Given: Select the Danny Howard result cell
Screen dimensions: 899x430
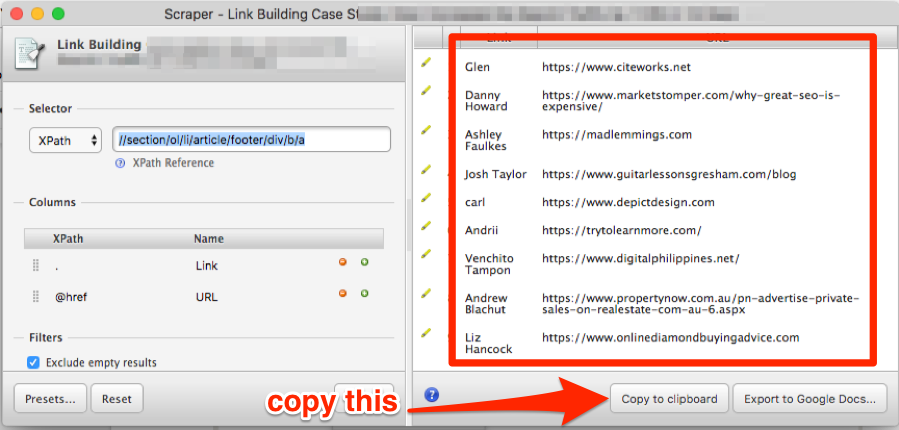Looking at the screenshot, I should click(486, 101).
